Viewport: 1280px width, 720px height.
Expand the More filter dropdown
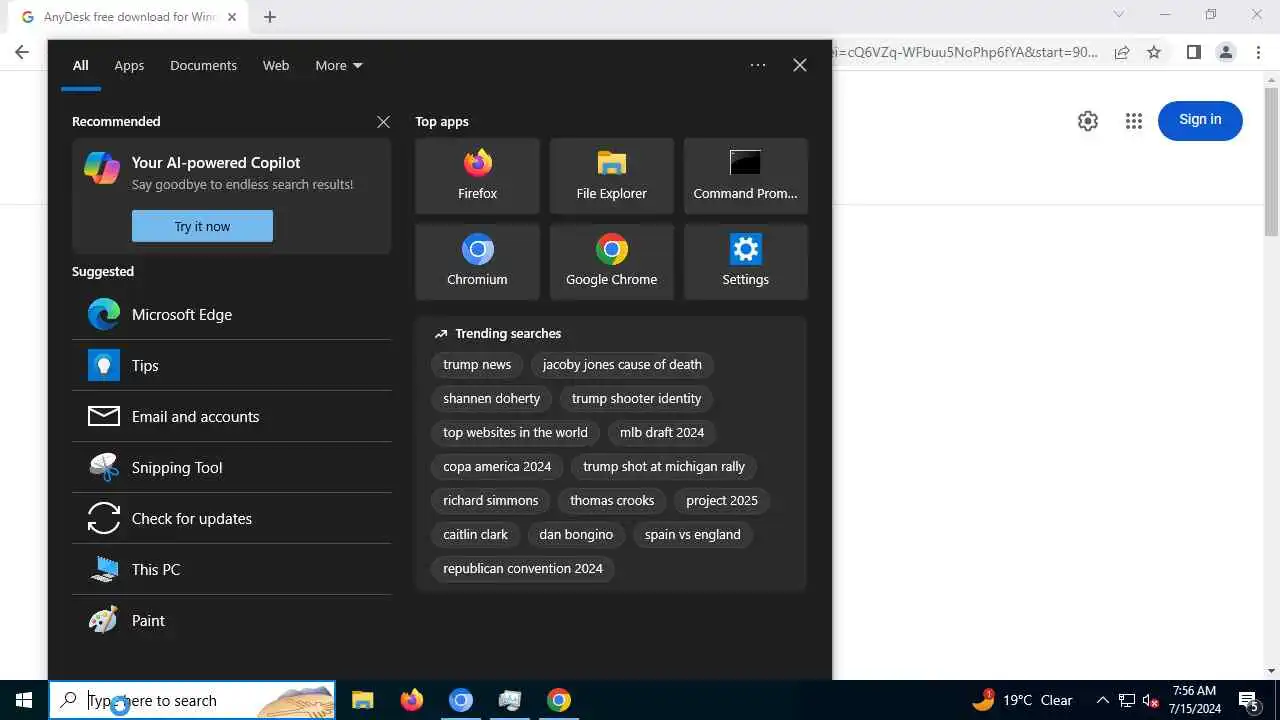[x=339, y=65]
